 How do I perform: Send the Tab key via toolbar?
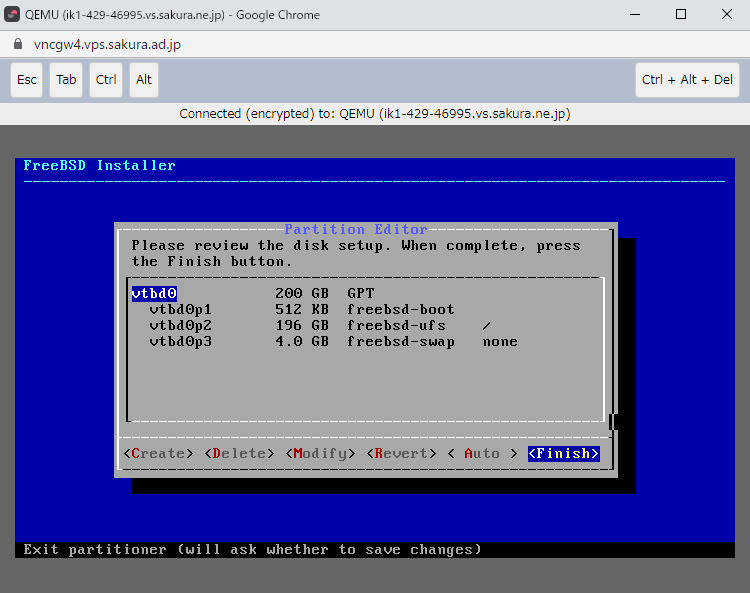tap(66, 80)
